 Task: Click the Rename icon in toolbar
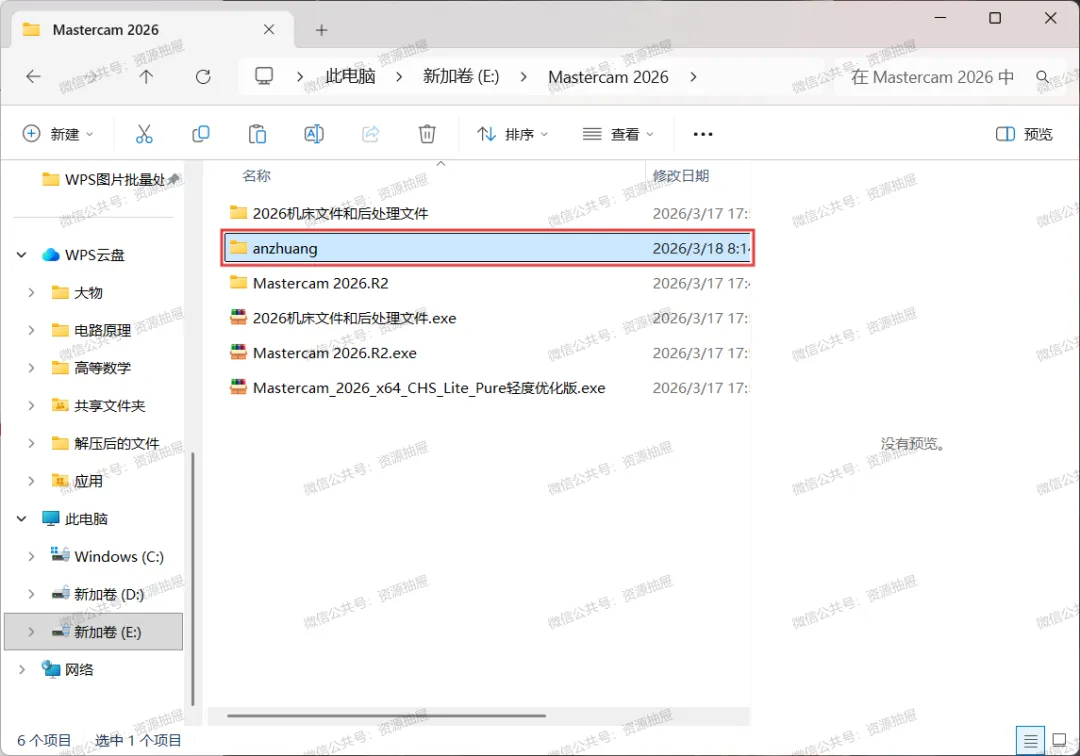(313, 134)
